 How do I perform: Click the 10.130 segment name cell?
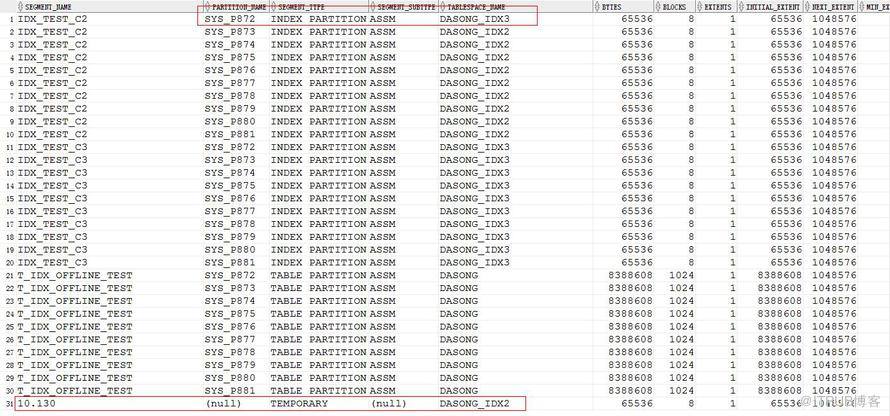[x=37, y=404]
